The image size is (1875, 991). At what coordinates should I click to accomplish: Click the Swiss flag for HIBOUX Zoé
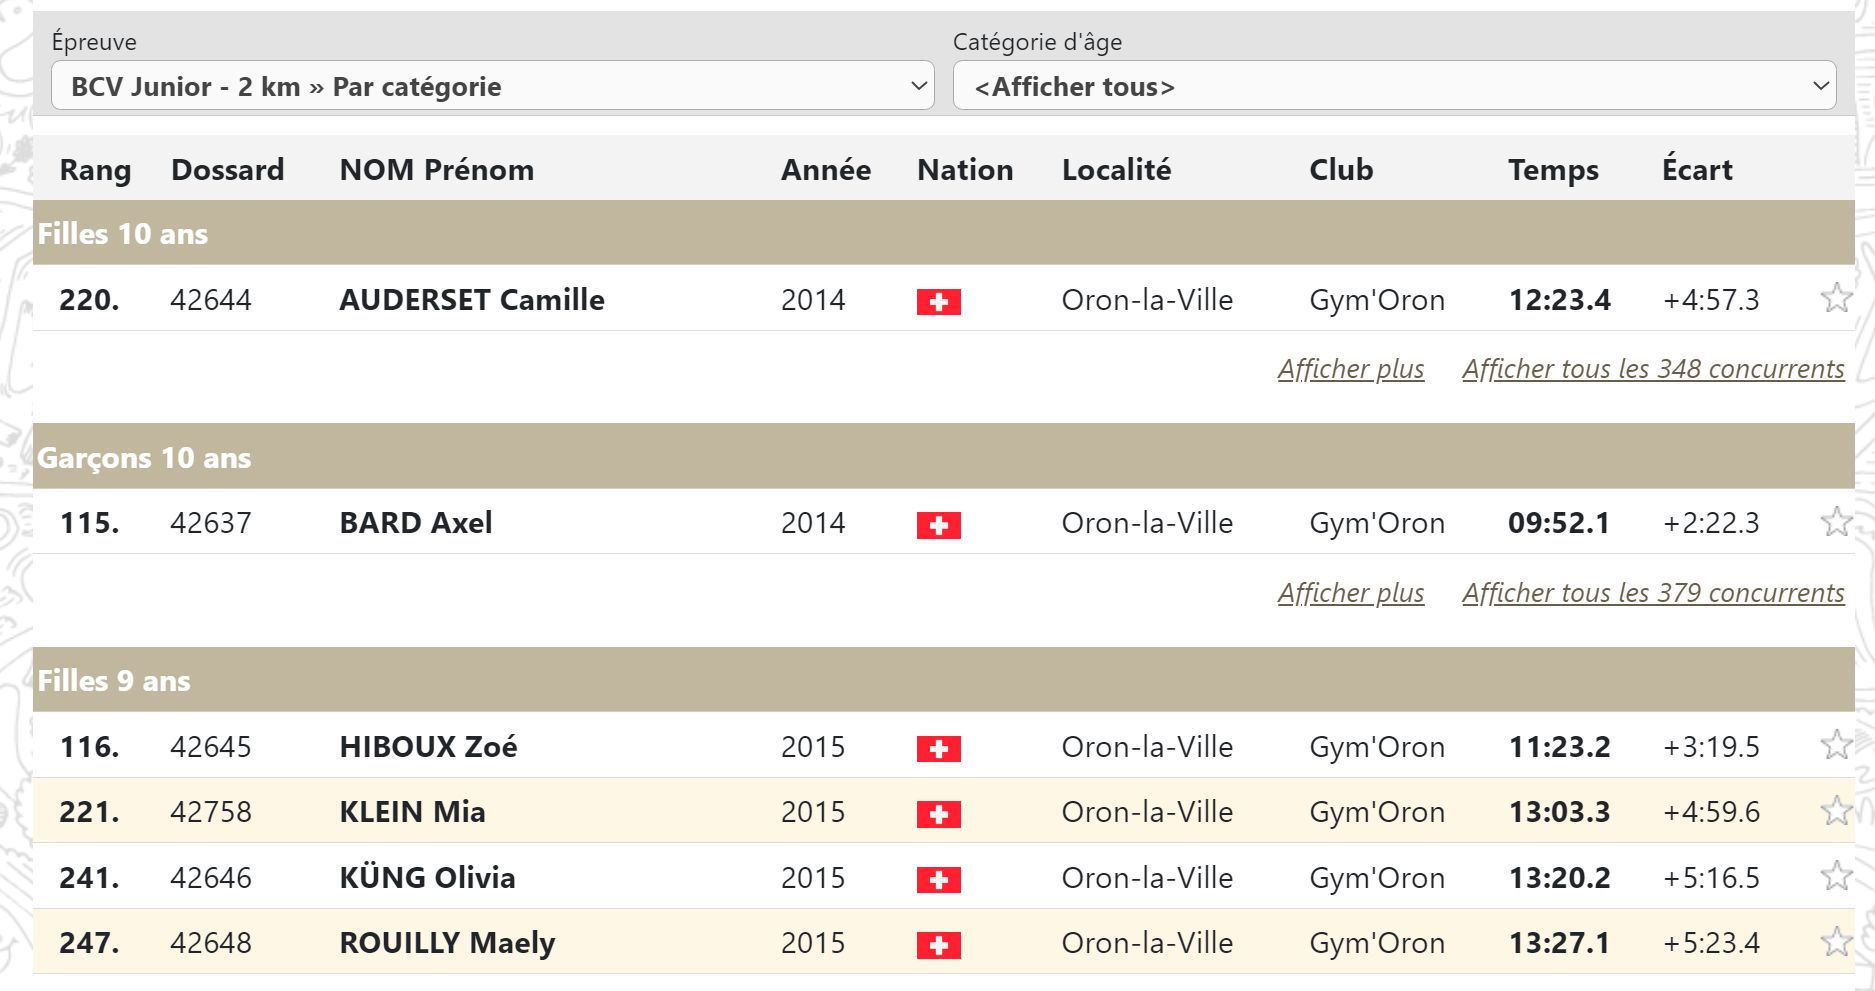point(938,749)
